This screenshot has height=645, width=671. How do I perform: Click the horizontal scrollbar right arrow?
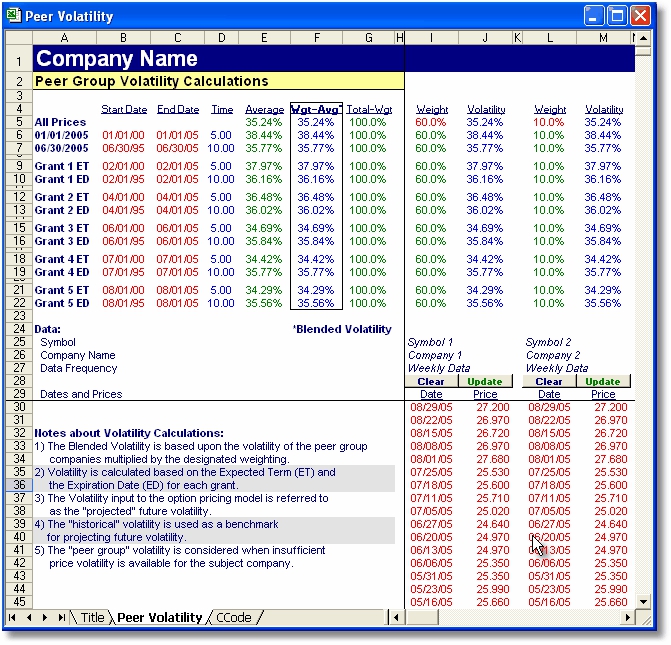626,618
